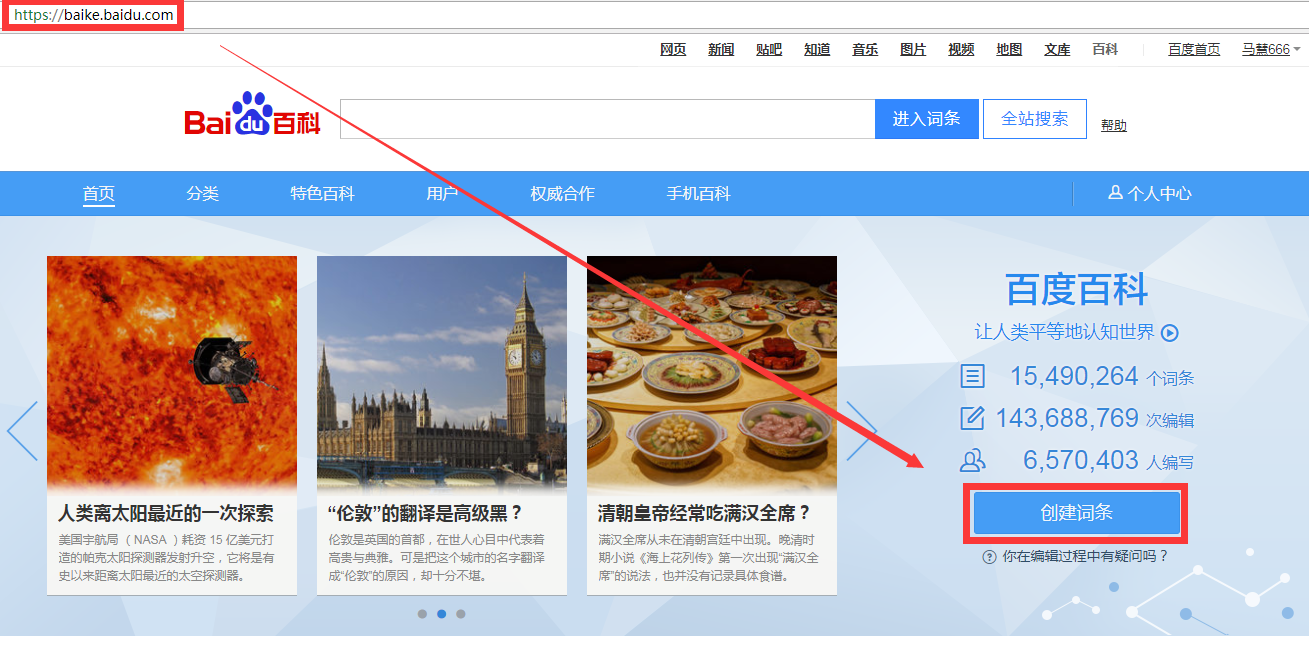
Task: Click the 个词条 entries document icon
Action: (x=972, y=377)
